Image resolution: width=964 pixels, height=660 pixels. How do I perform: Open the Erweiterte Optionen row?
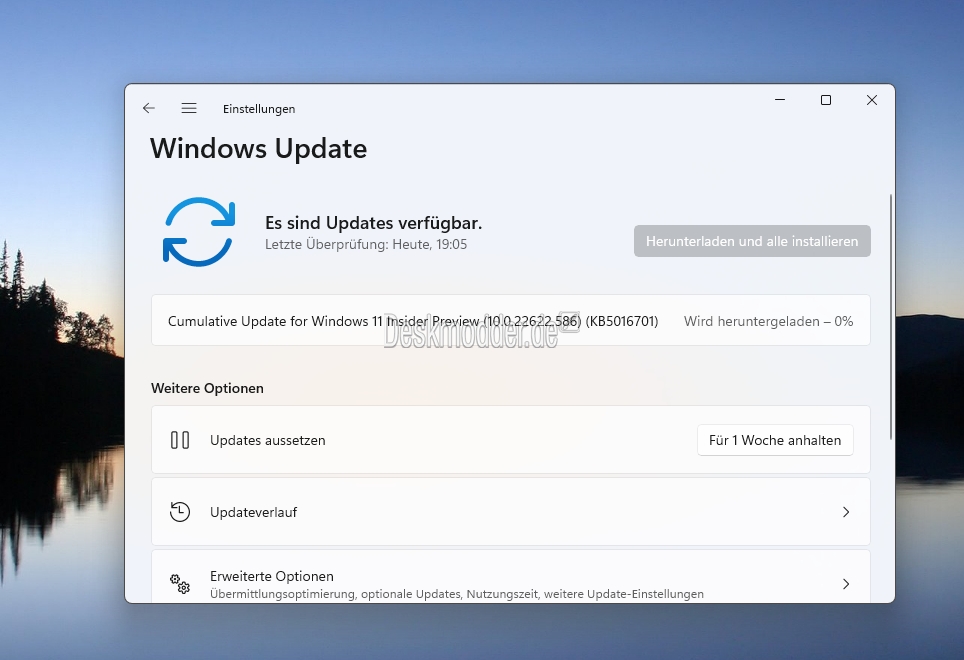tap(511, 577)
